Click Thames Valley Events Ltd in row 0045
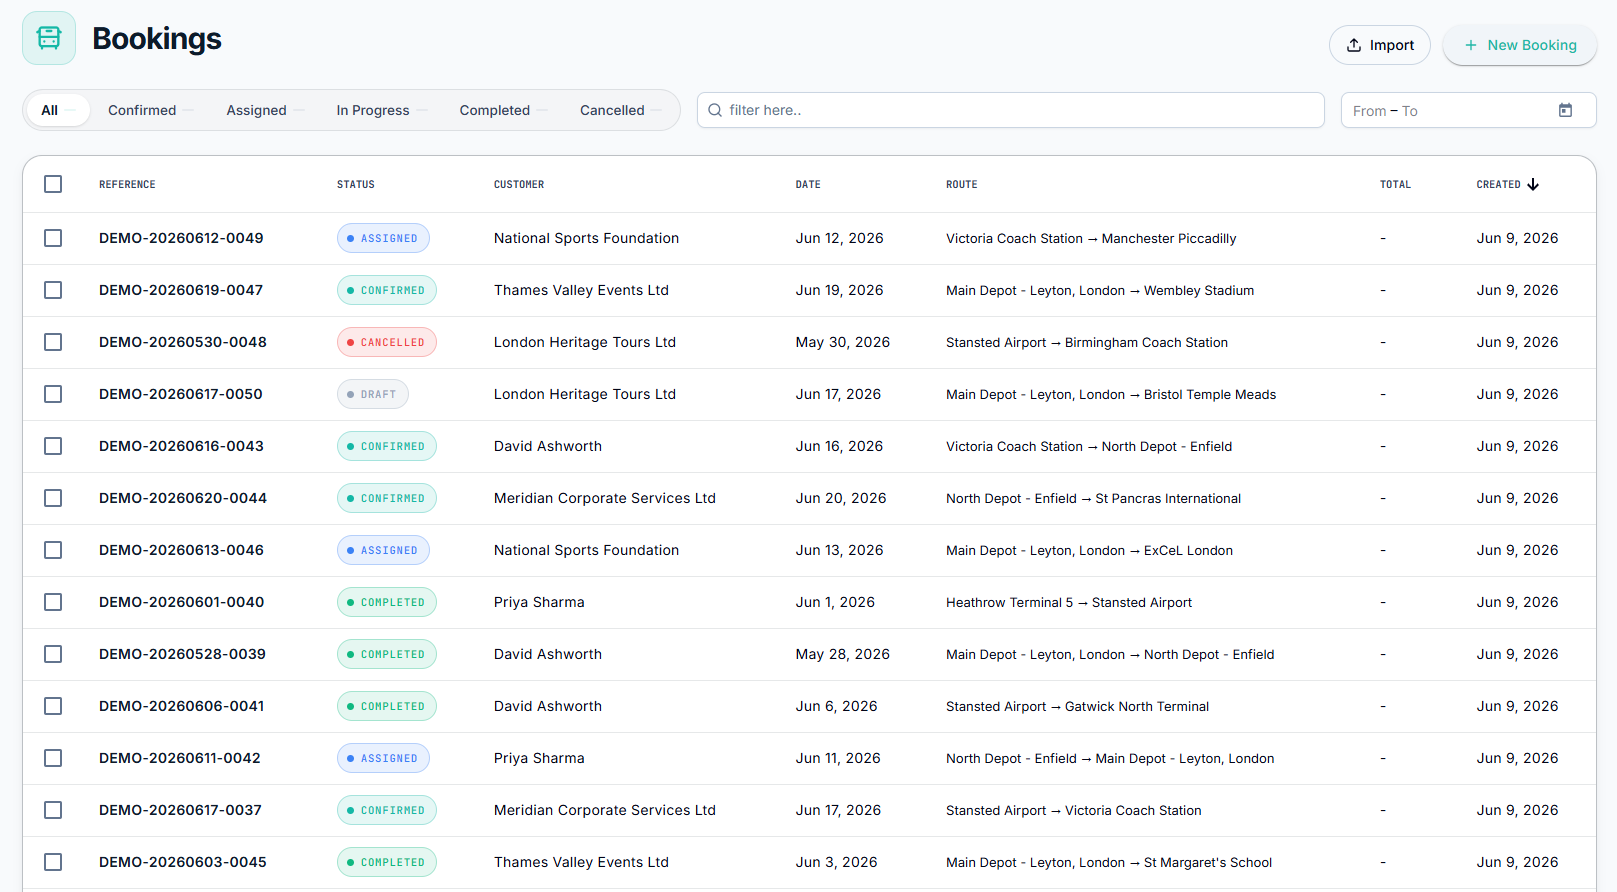This screenshot has height=892, width=1617. tap(581, 862)
